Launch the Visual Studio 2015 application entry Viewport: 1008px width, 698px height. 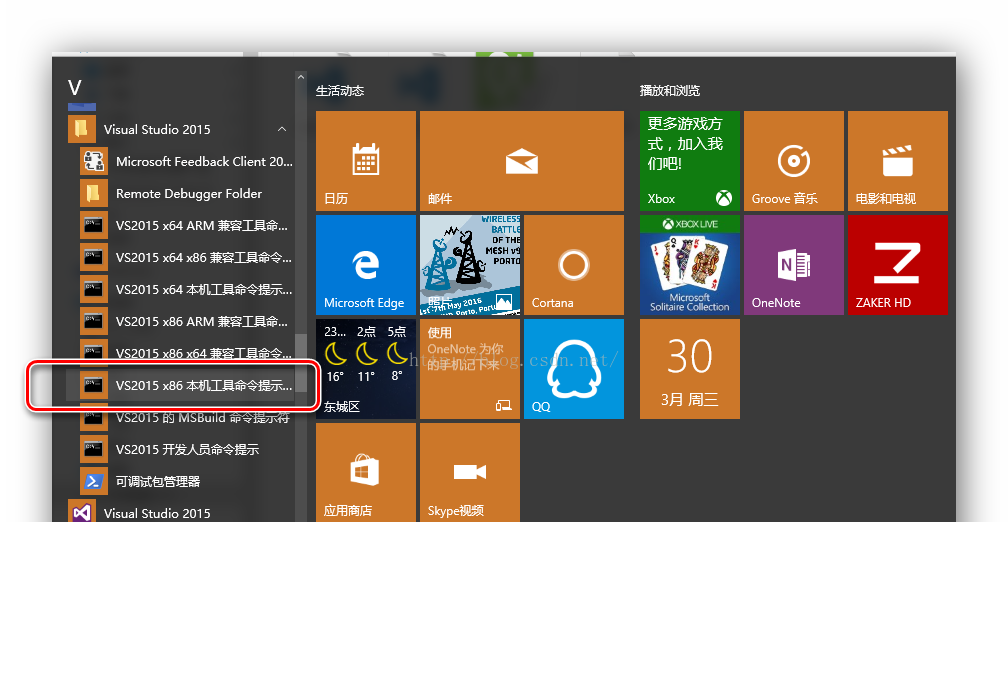coord(180,512)
